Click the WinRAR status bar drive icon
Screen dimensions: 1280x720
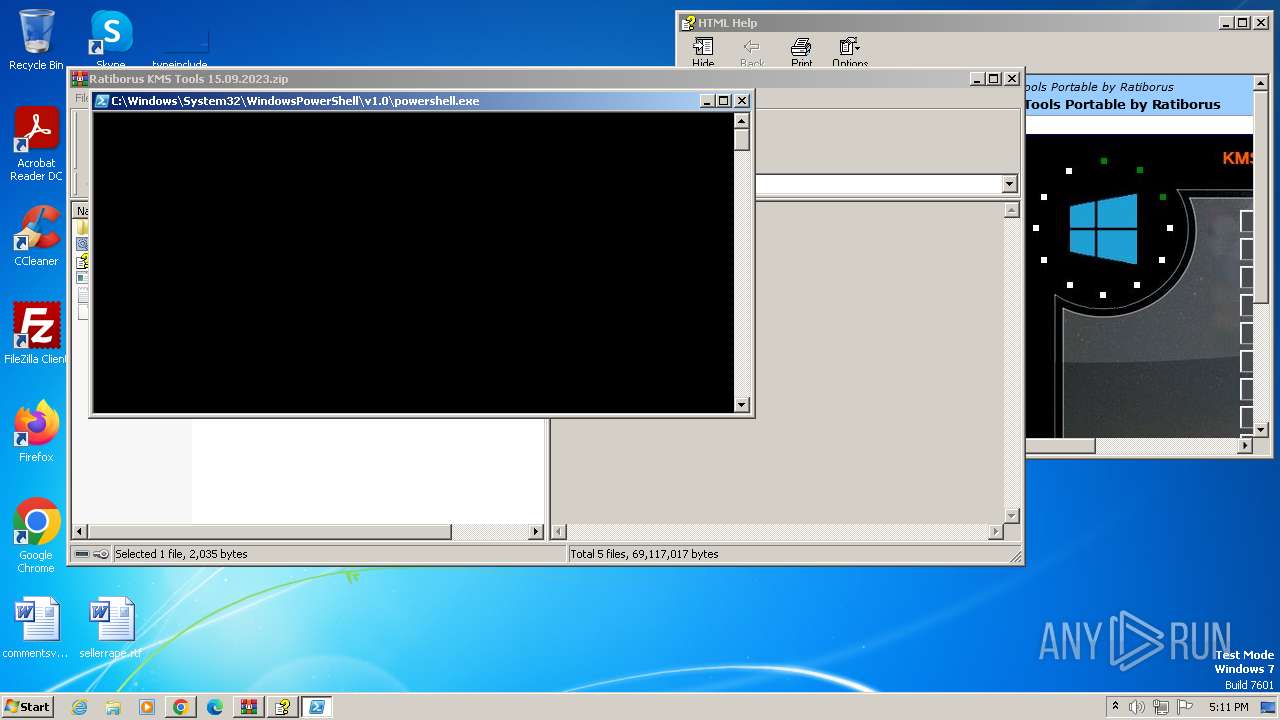click(82, 554)
